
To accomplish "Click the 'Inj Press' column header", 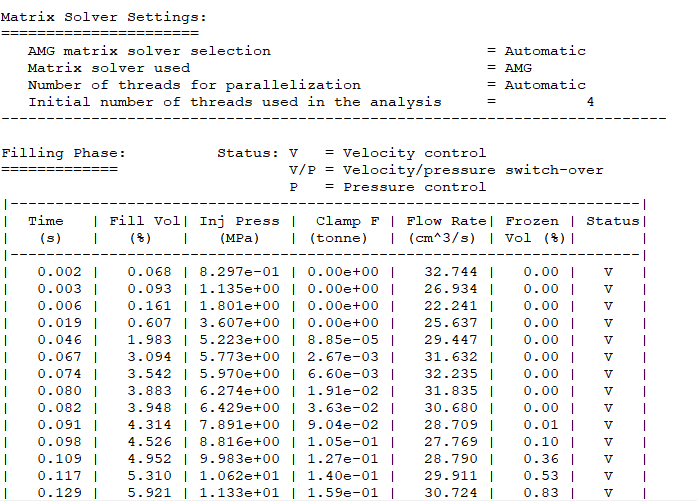I will (239, 221).
